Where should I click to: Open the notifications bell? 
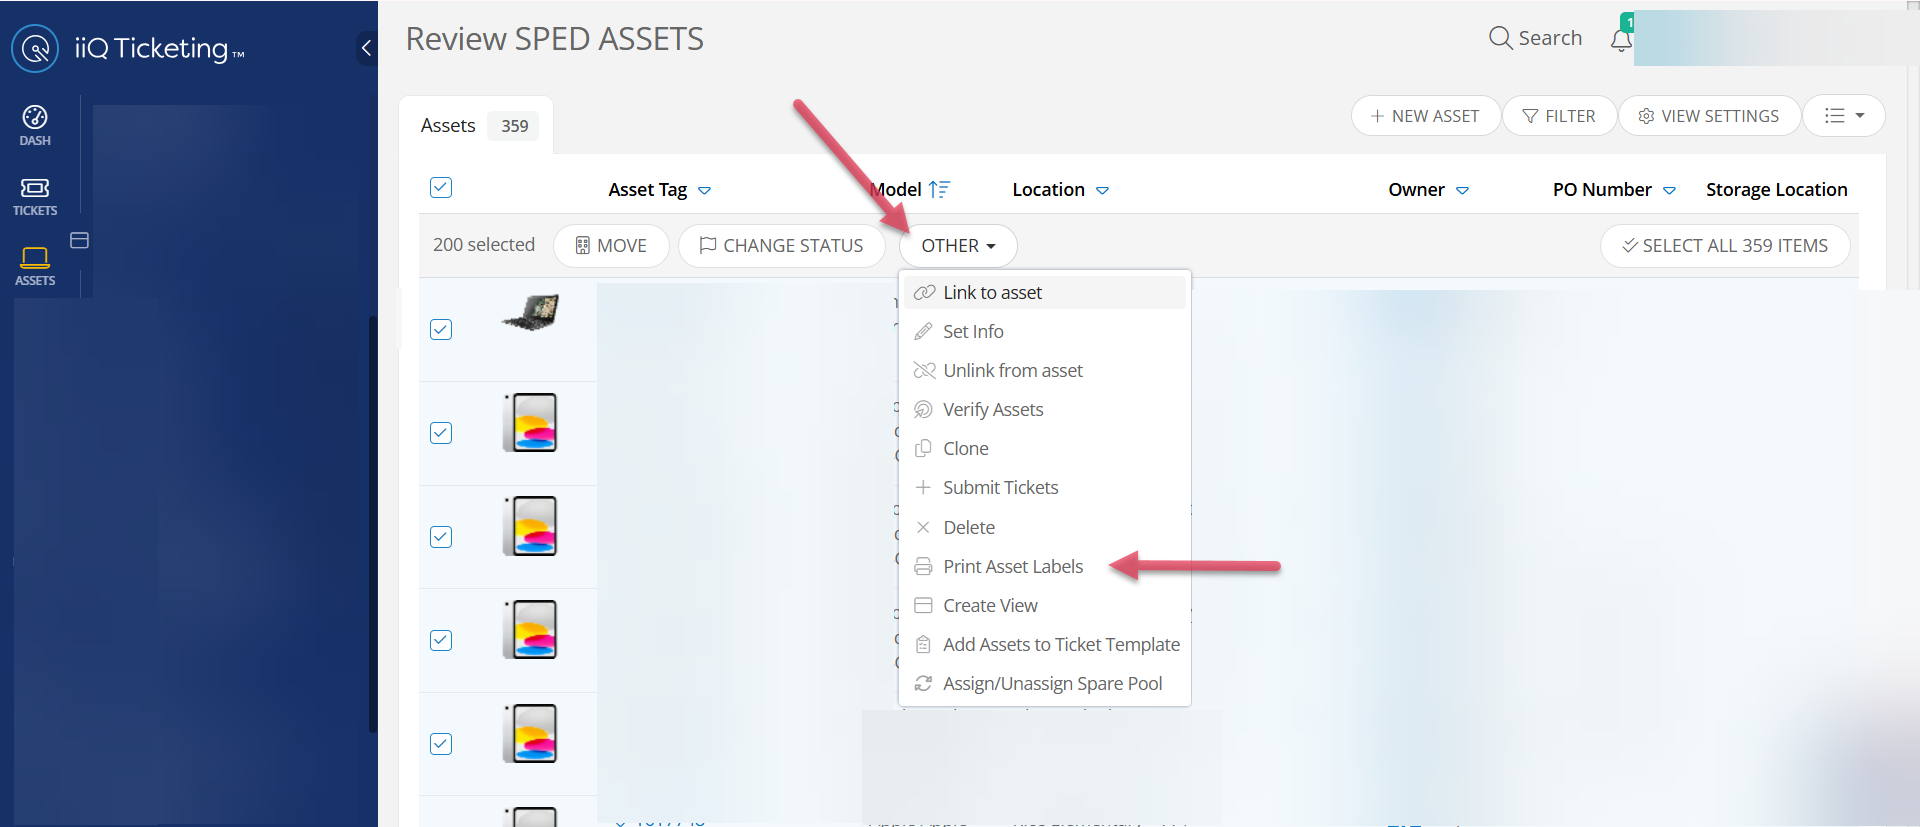pos(1621,39)
